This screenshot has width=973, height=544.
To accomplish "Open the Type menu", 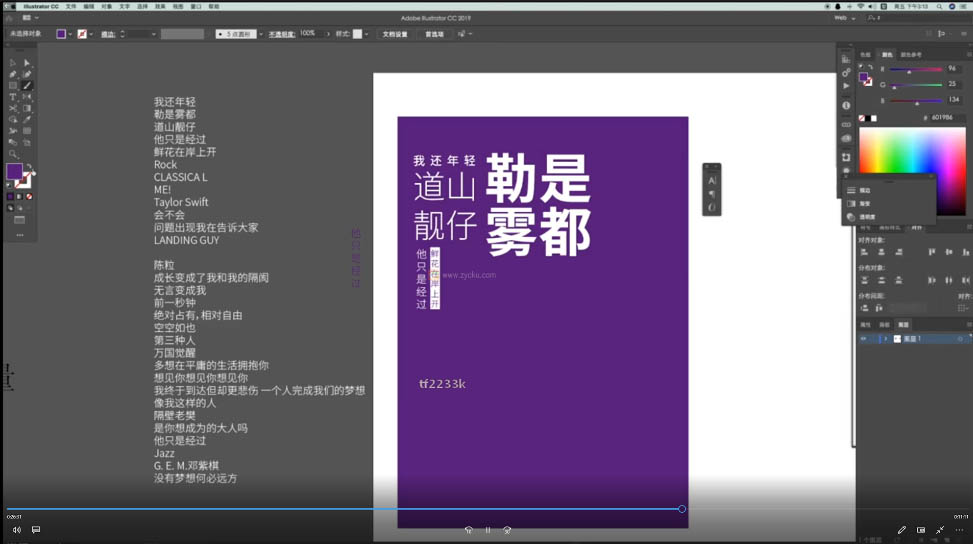I will click(125, 6).
